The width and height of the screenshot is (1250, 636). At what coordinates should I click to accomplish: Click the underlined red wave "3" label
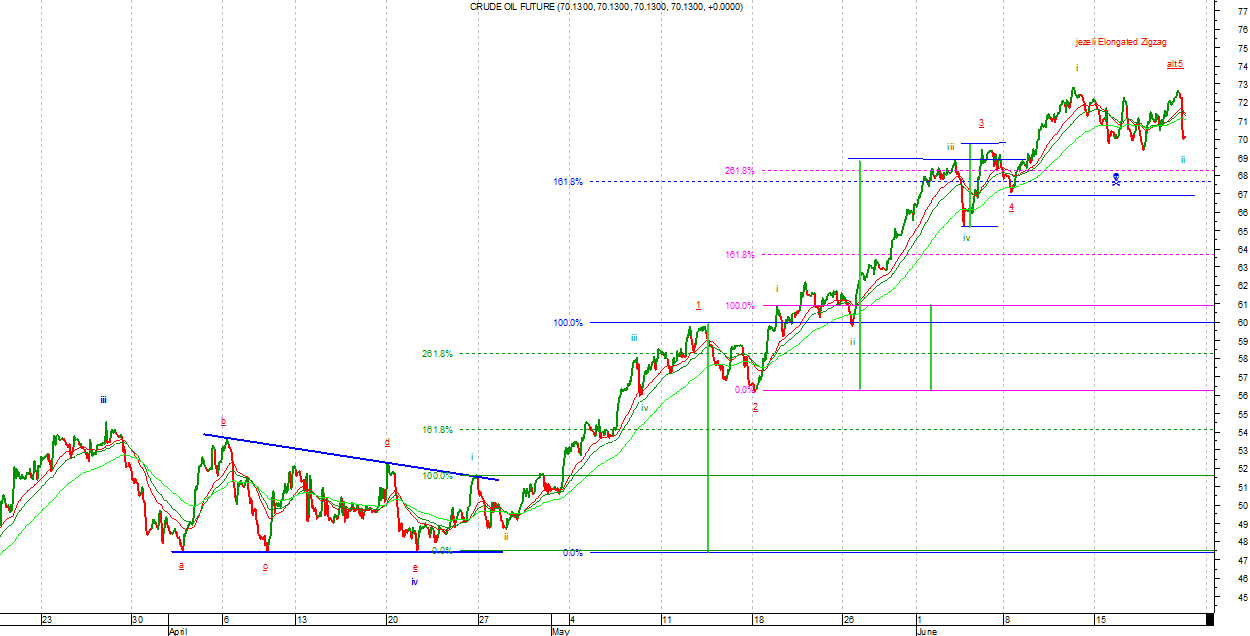coord(981,124)
